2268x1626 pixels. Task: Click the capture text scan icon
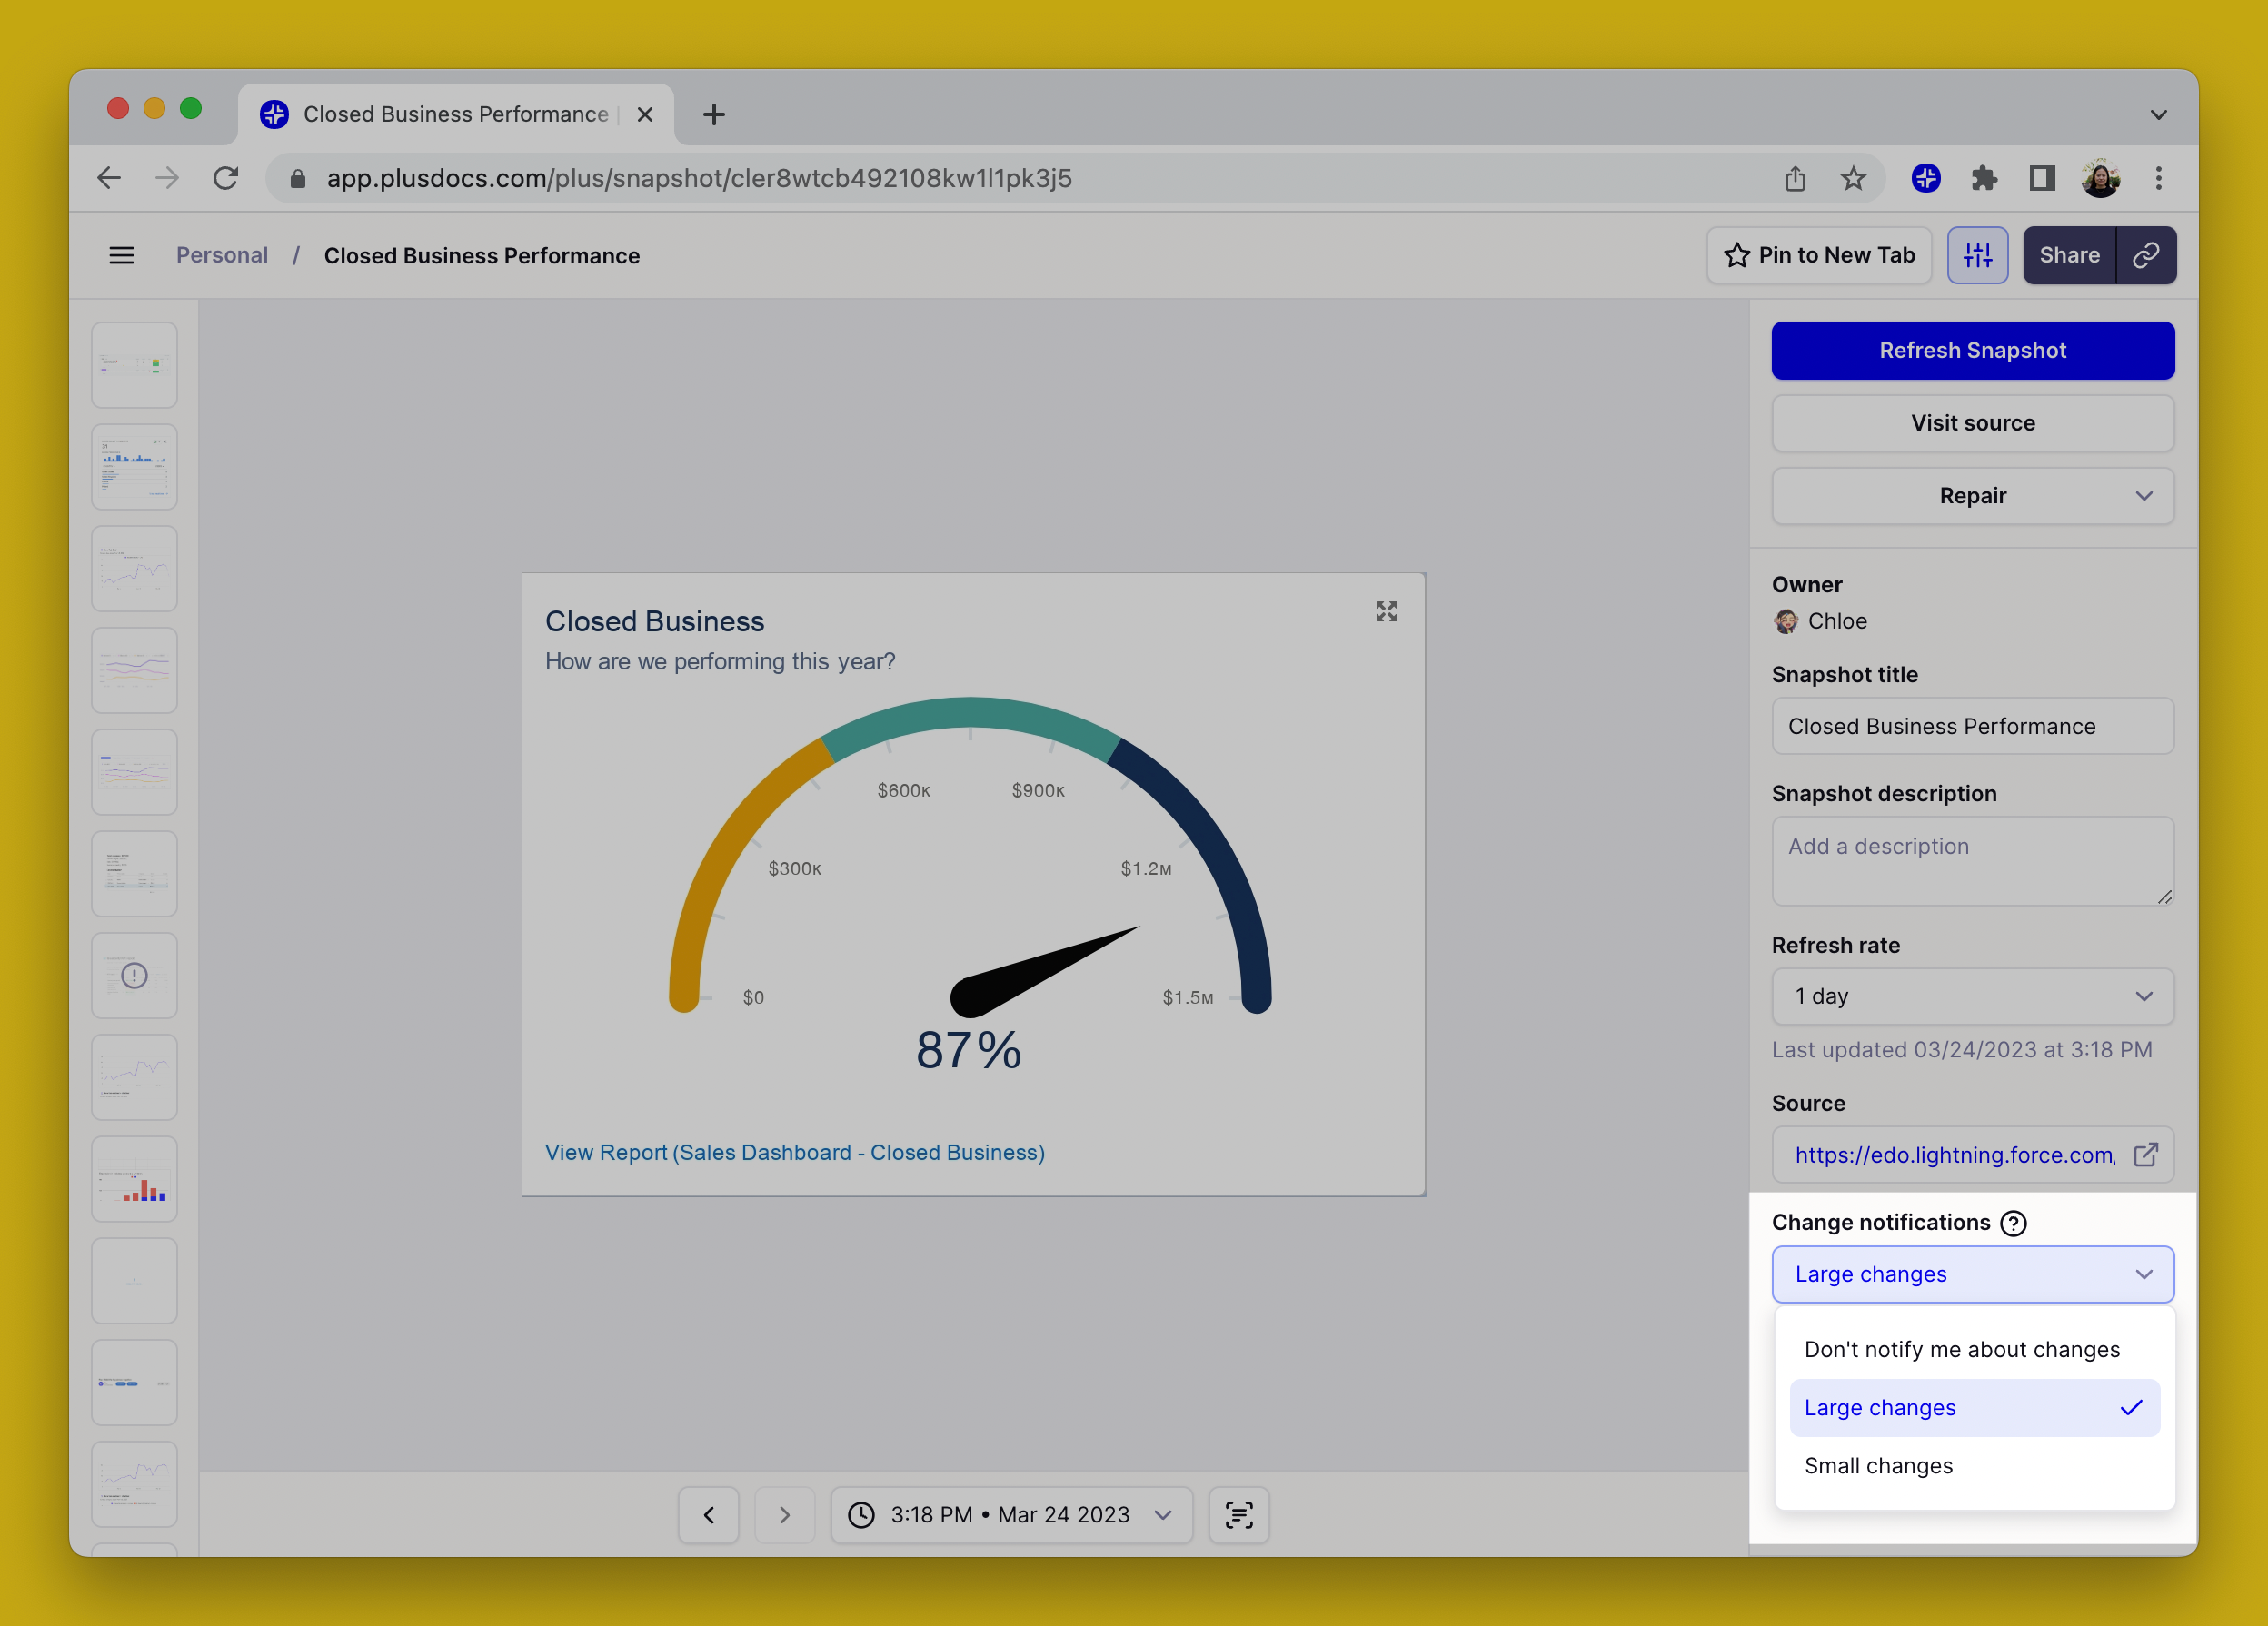point(1239,1515)
